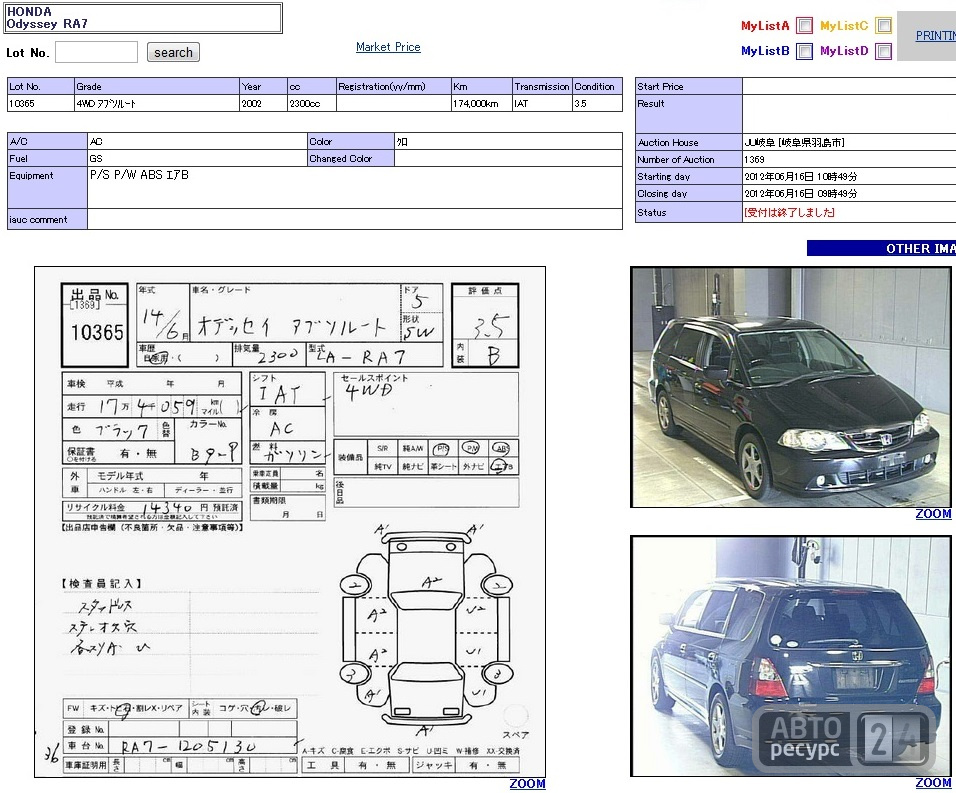956x793 pixels.
Task: Click ZOOM under the auction sheet
Action: click(x=527, y=784)
